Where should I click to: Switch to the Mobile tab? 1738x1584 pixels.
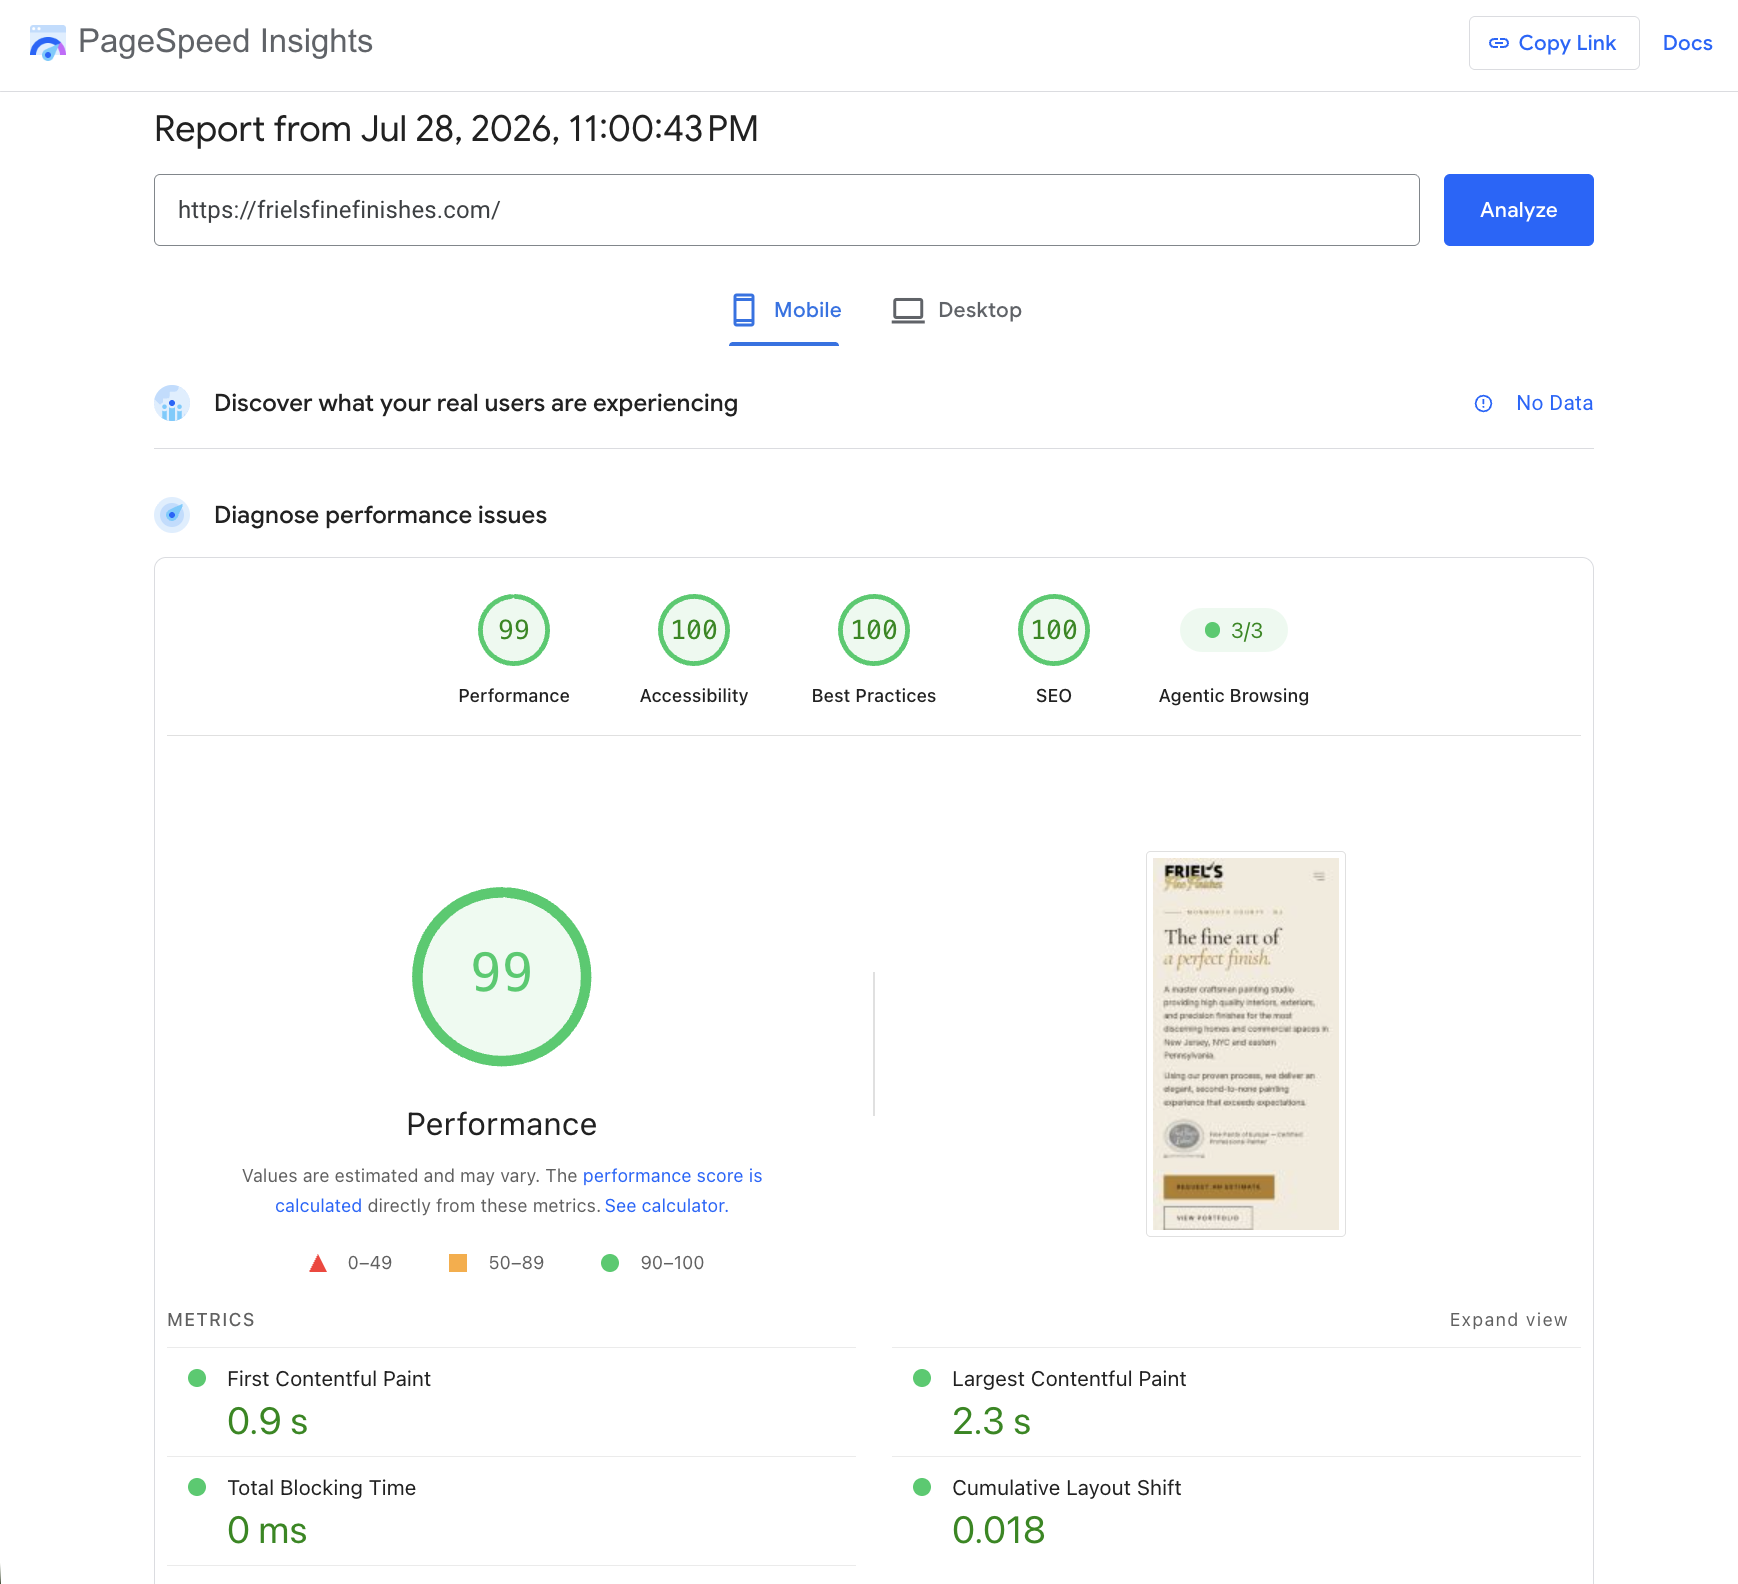click(786, 311)
